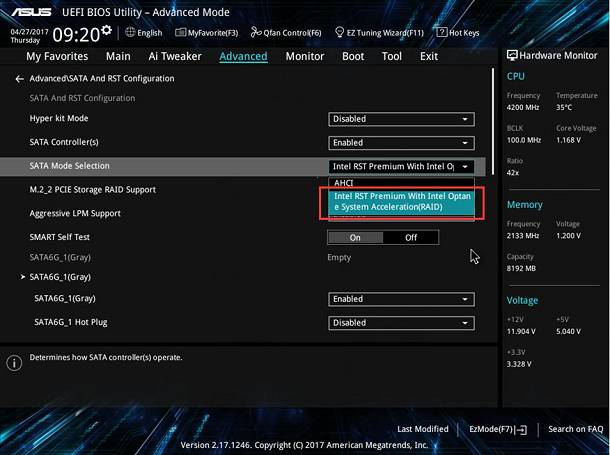Image resolution: width=610 pixels, height=455 pixels.
Task: Choose the AHCI option from the list
Action: click(x=401, y=183)
